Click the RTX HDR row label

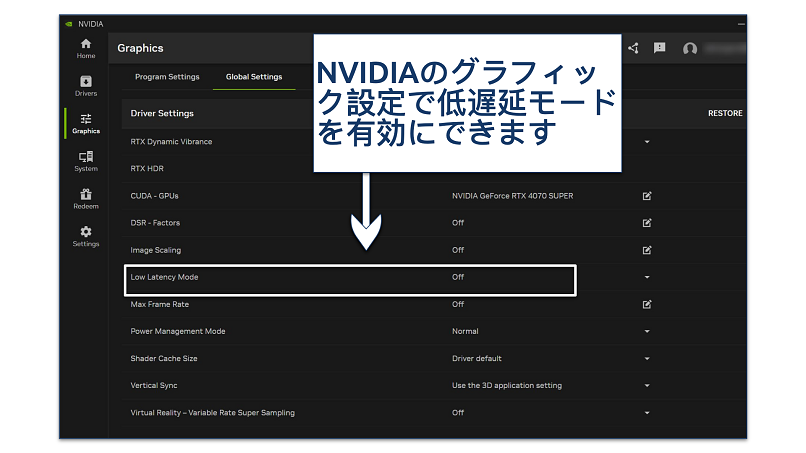point(147,169)
